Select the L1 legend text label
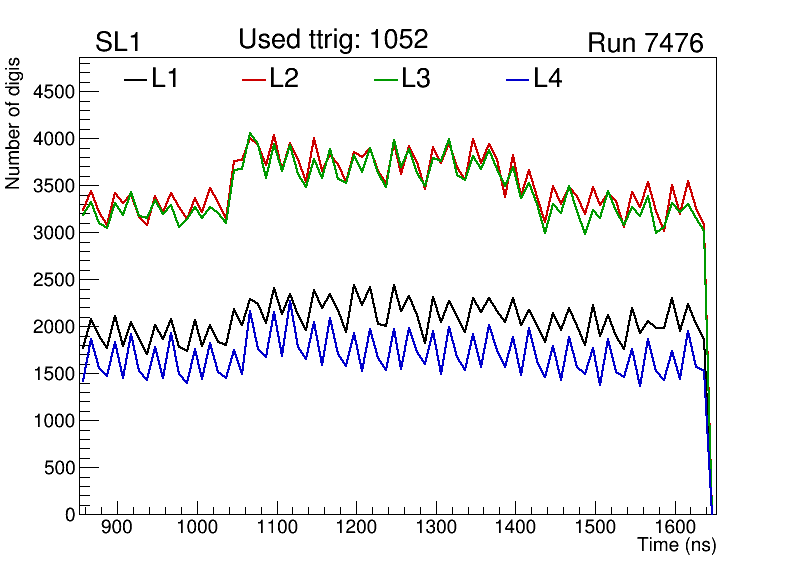Viewport: 796px width, 572px height. (x=165, y=78)
